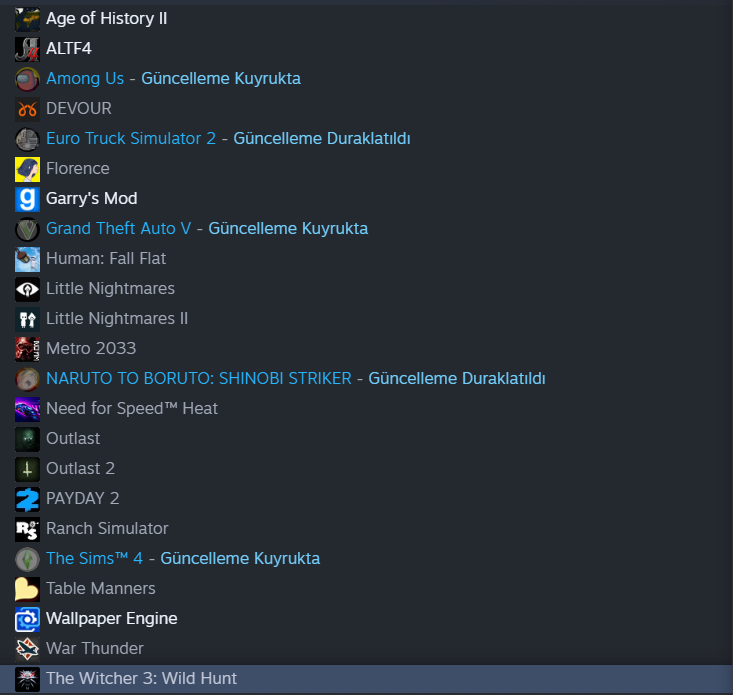
Task: Click the Little Nightmares eye icon
Action: [x=27, y=289]
